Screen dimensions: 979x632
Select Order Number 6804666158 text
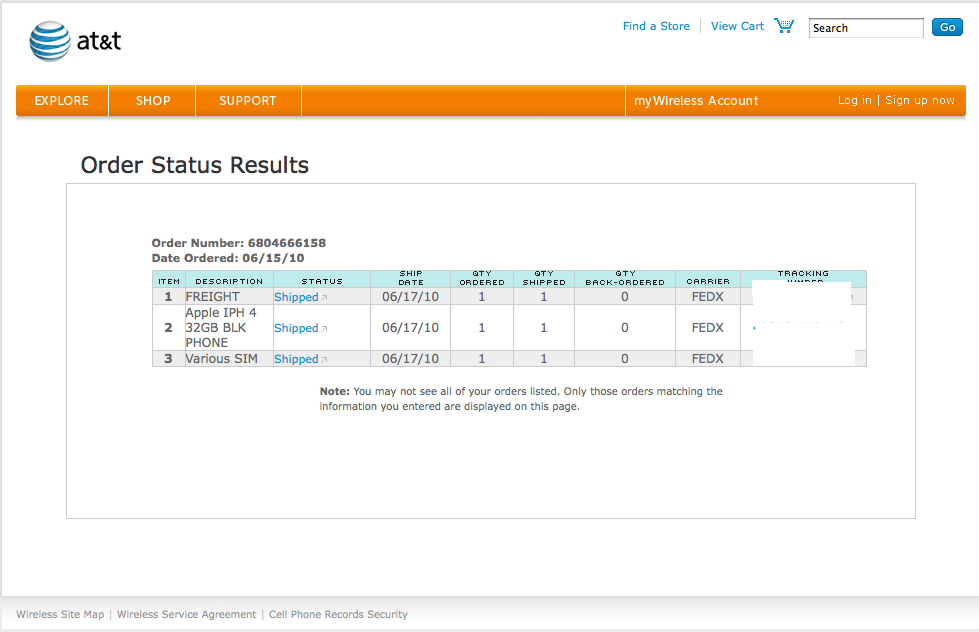coord(239,243)
